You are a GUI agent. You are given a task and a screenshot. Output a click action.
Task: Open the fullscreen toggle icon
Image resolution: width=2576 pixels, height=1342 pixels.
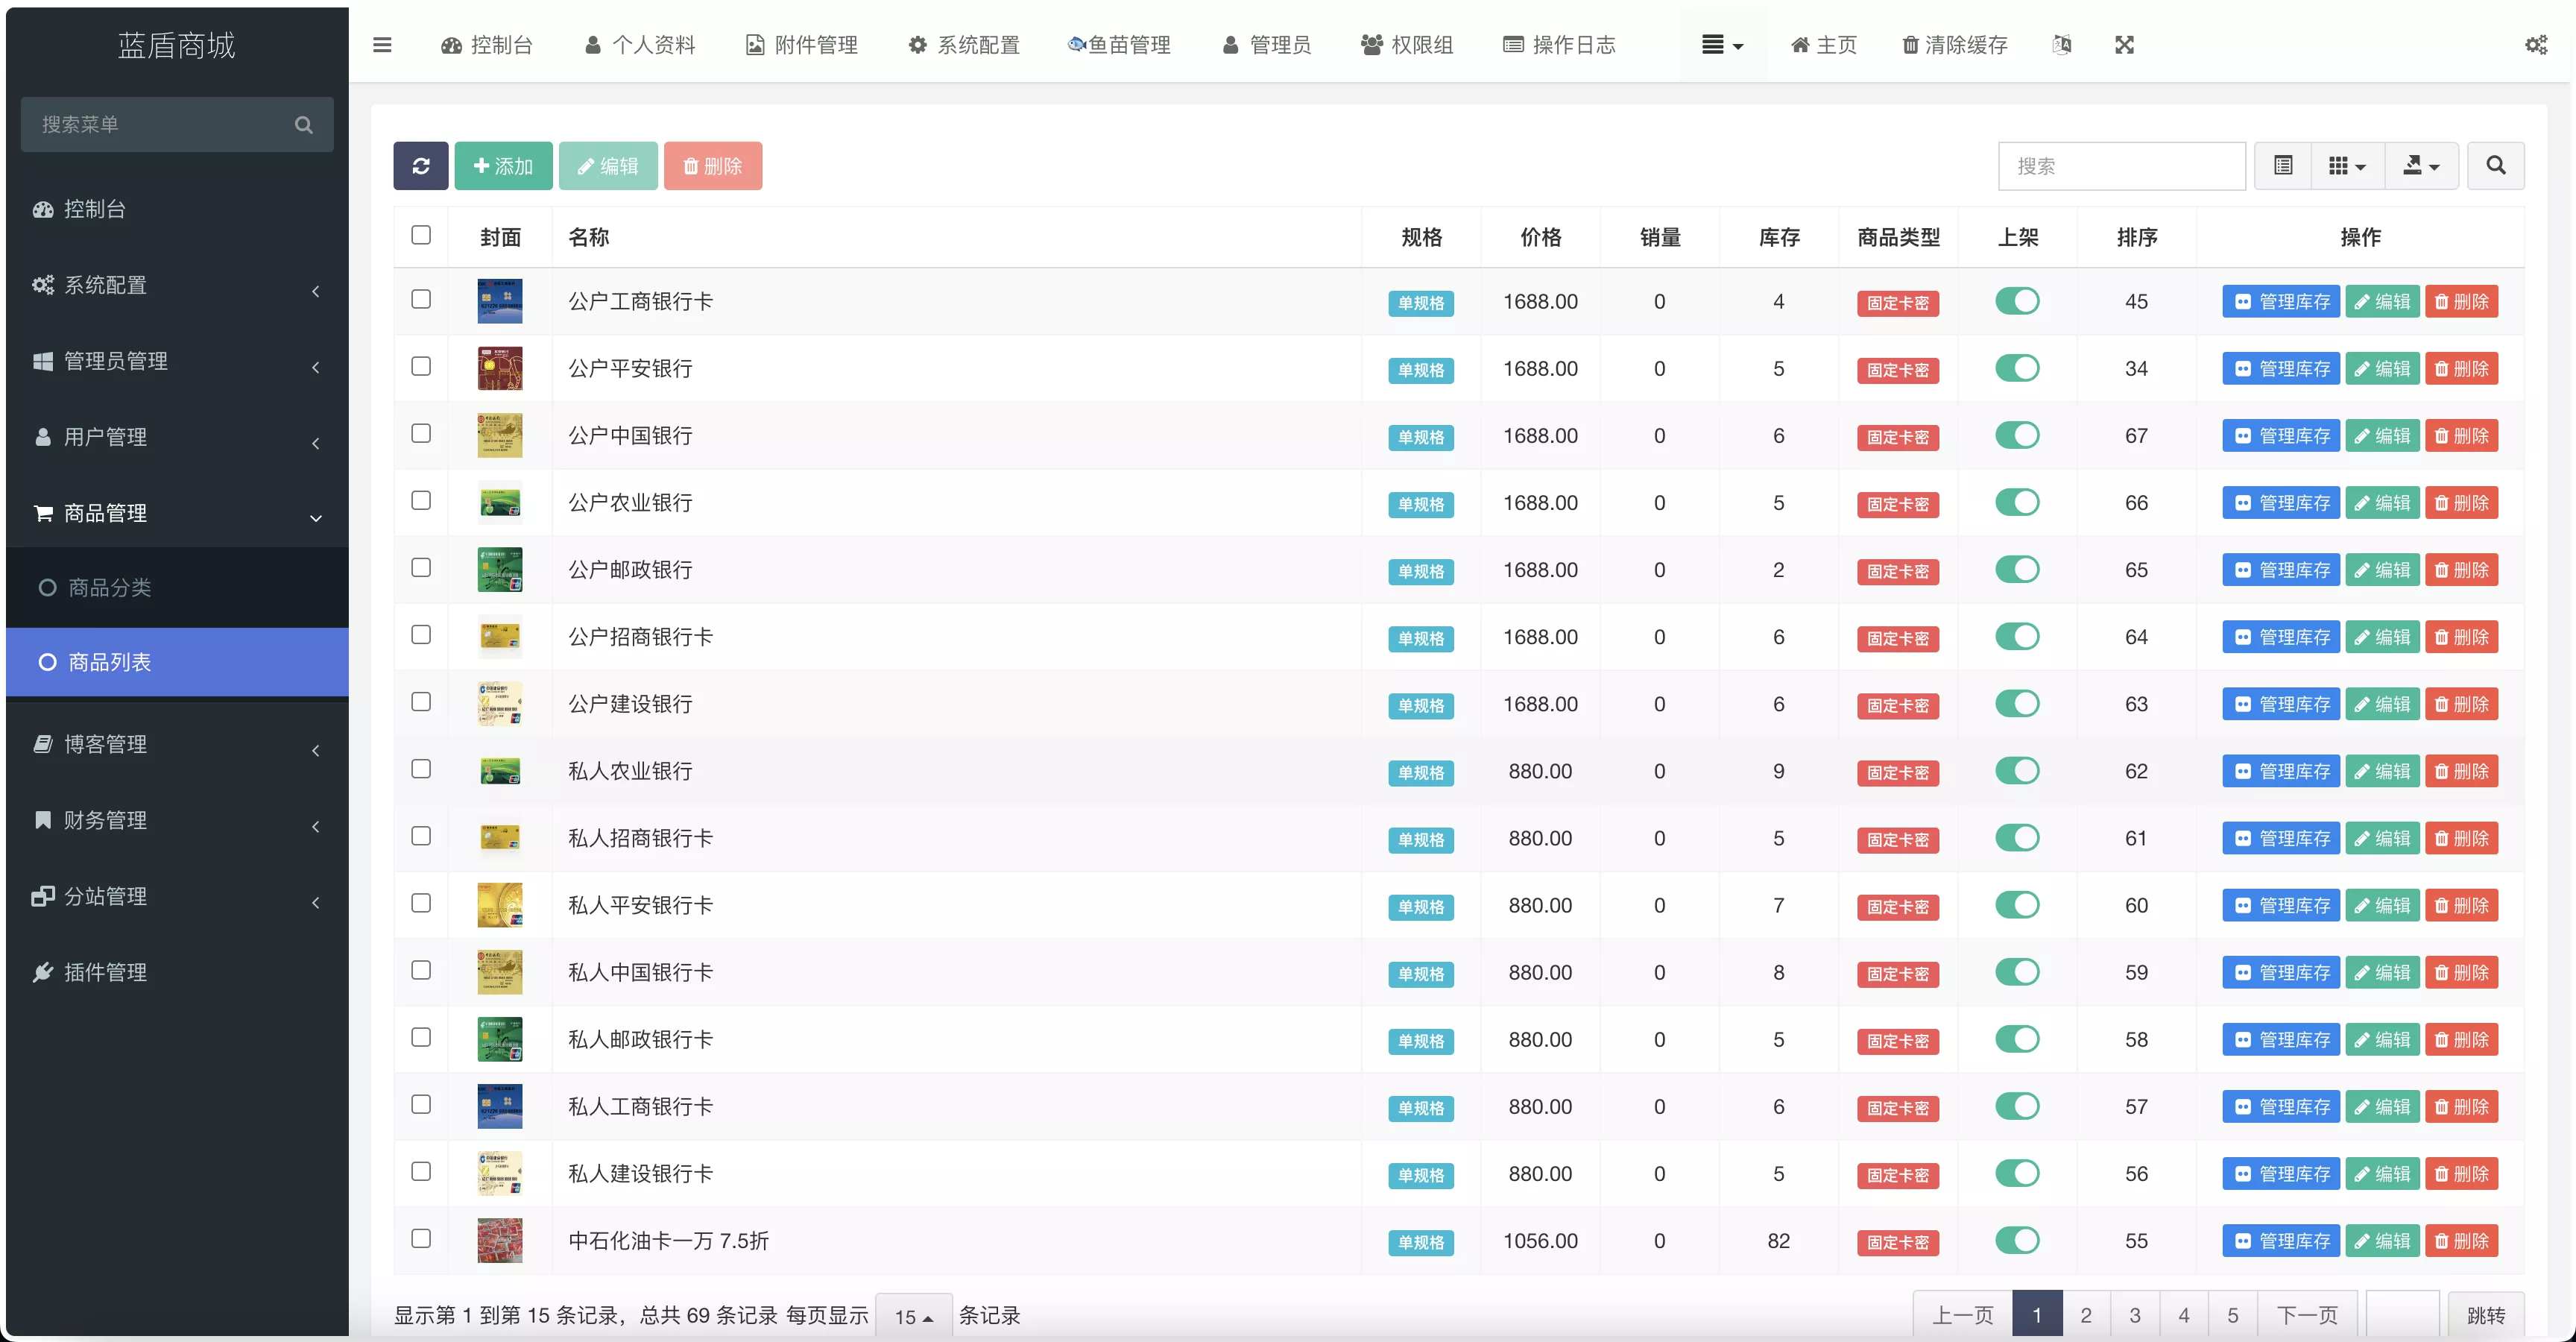[2124, 44]
